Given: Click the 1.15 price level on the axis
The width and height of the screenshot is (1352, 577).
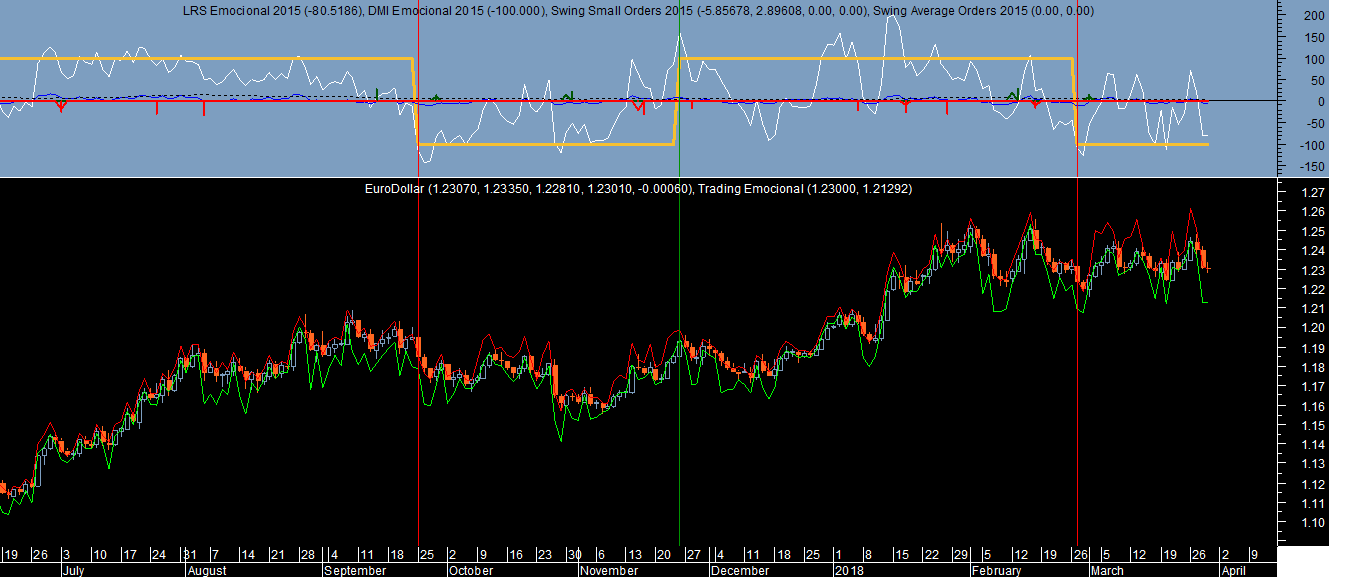Looking at the screenshot, I should (1313, 426).
